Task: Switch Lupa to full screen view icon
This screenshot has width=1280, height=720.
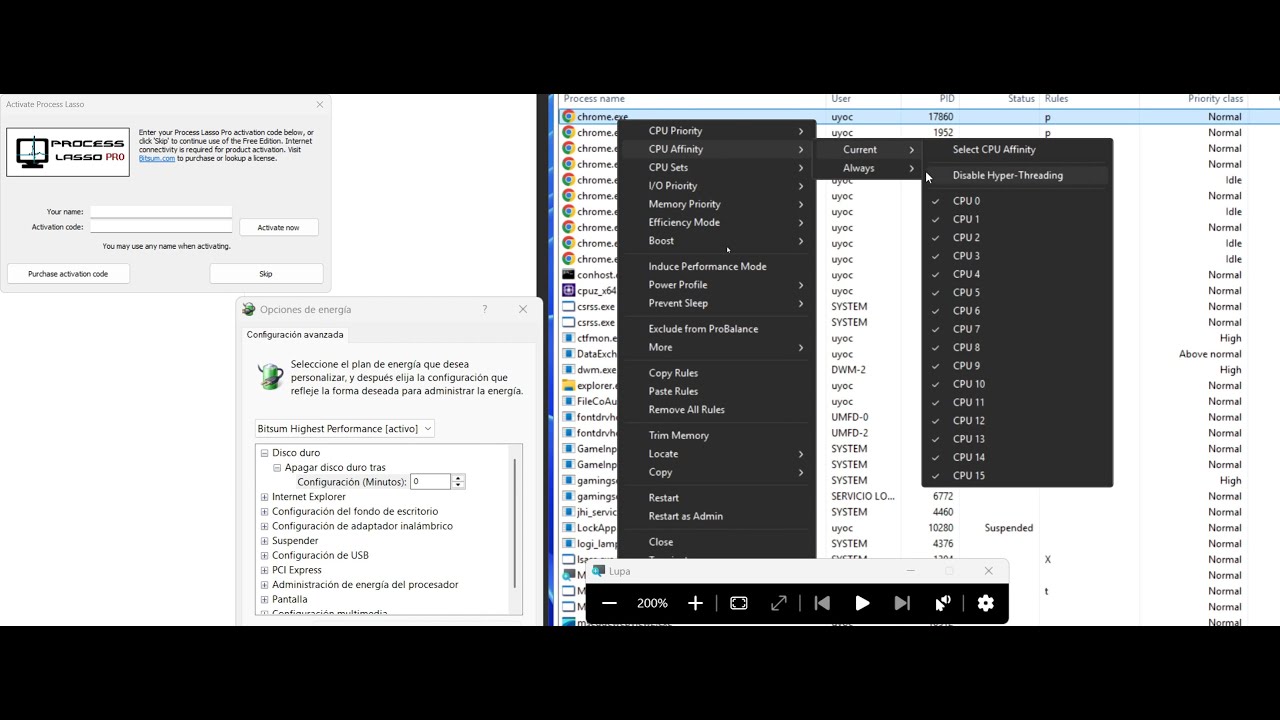Action: click(739, 603)
